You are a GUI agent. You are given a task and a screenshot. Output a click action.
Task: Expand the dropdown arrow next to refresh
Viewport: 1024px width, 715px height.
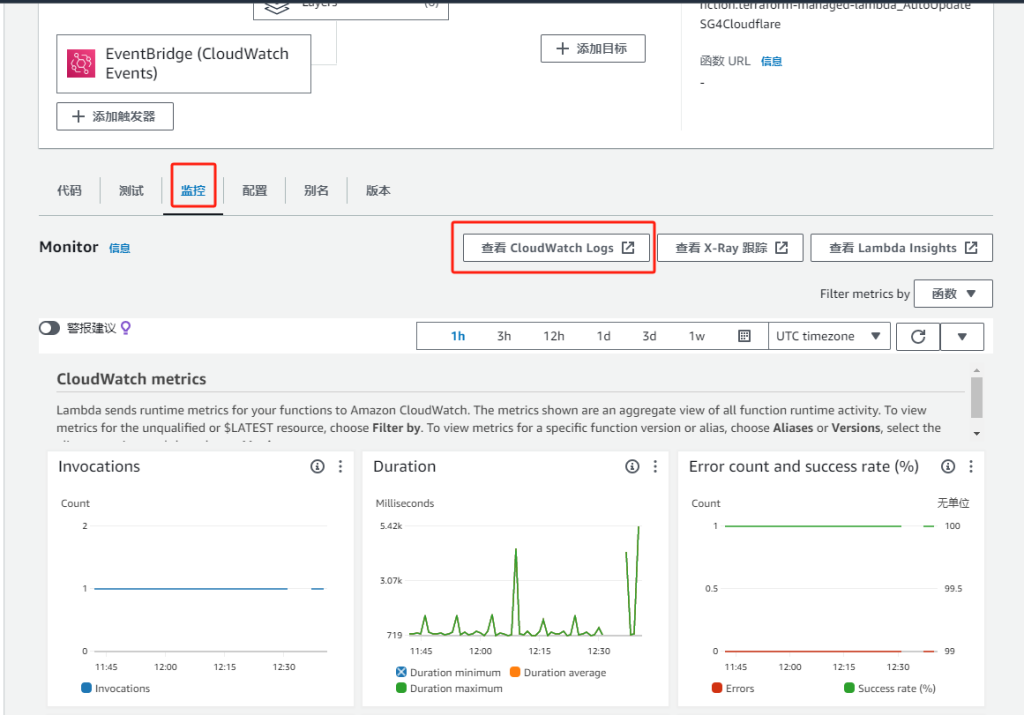click(x=962, y=337)
